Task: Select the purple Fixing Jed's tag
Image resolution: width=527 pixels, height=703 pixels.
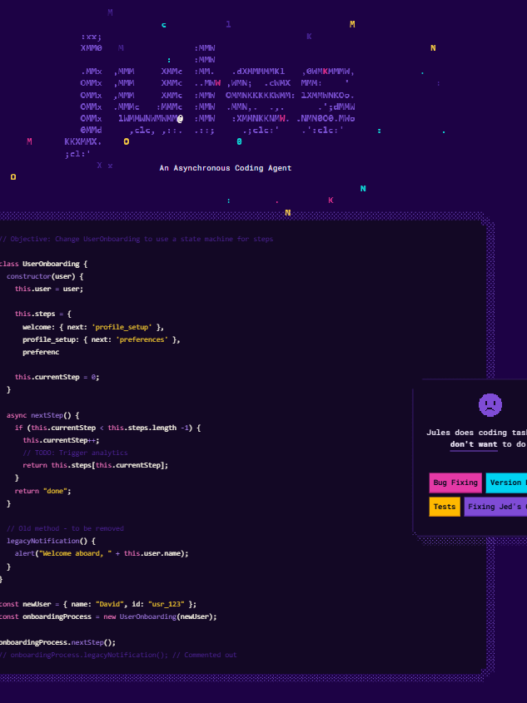Action: tap(496, 507)
